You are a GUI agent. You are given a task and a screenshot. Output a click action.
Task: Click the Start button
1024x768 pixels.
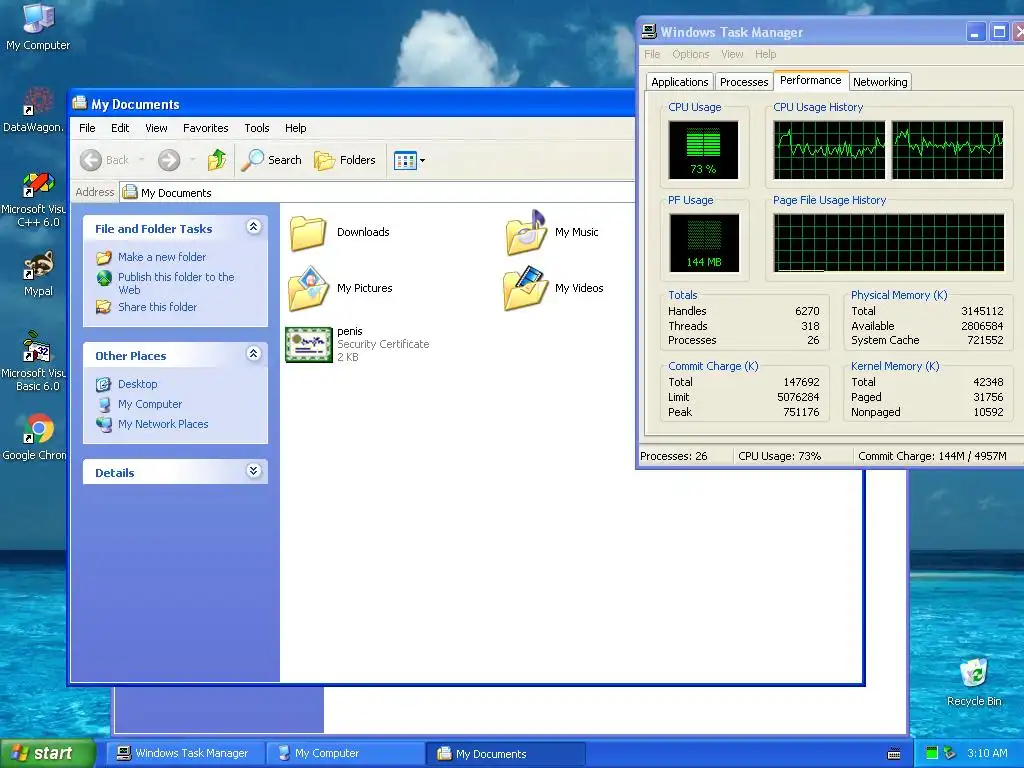tap(47, 753)
